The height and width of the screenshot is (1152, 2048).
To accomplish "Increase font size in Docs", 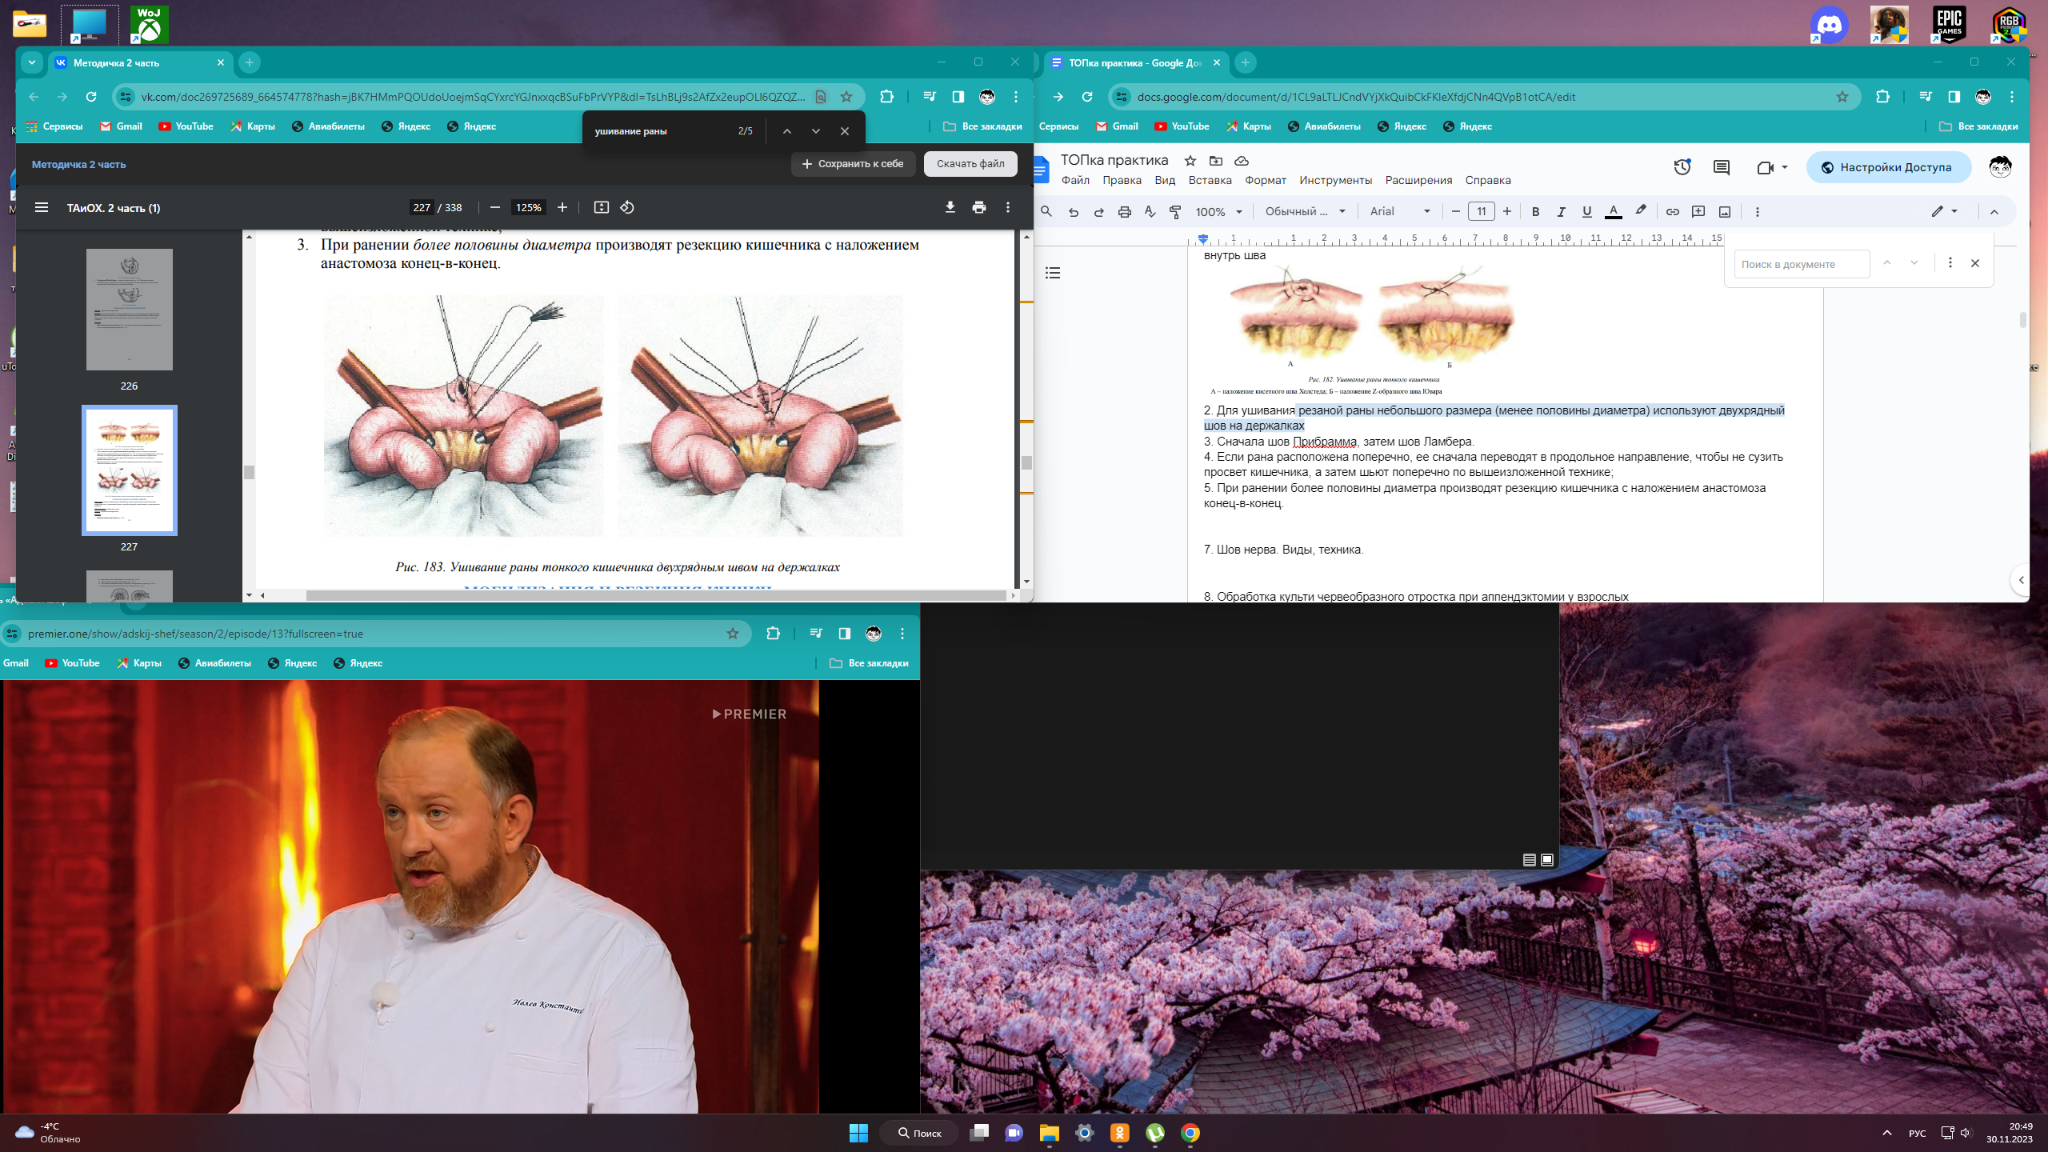I will [1507, 211].
